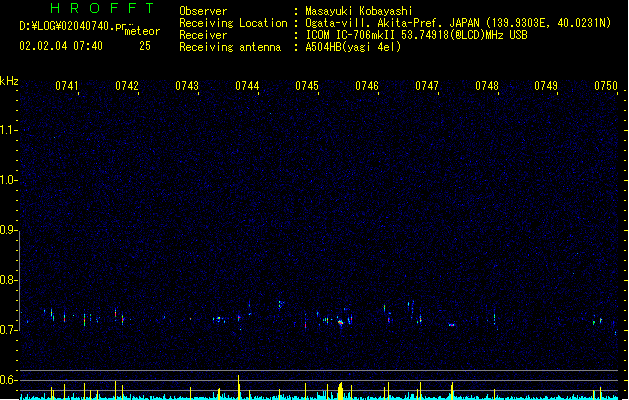Click the 0747 time marker

(x=427, y=86)
